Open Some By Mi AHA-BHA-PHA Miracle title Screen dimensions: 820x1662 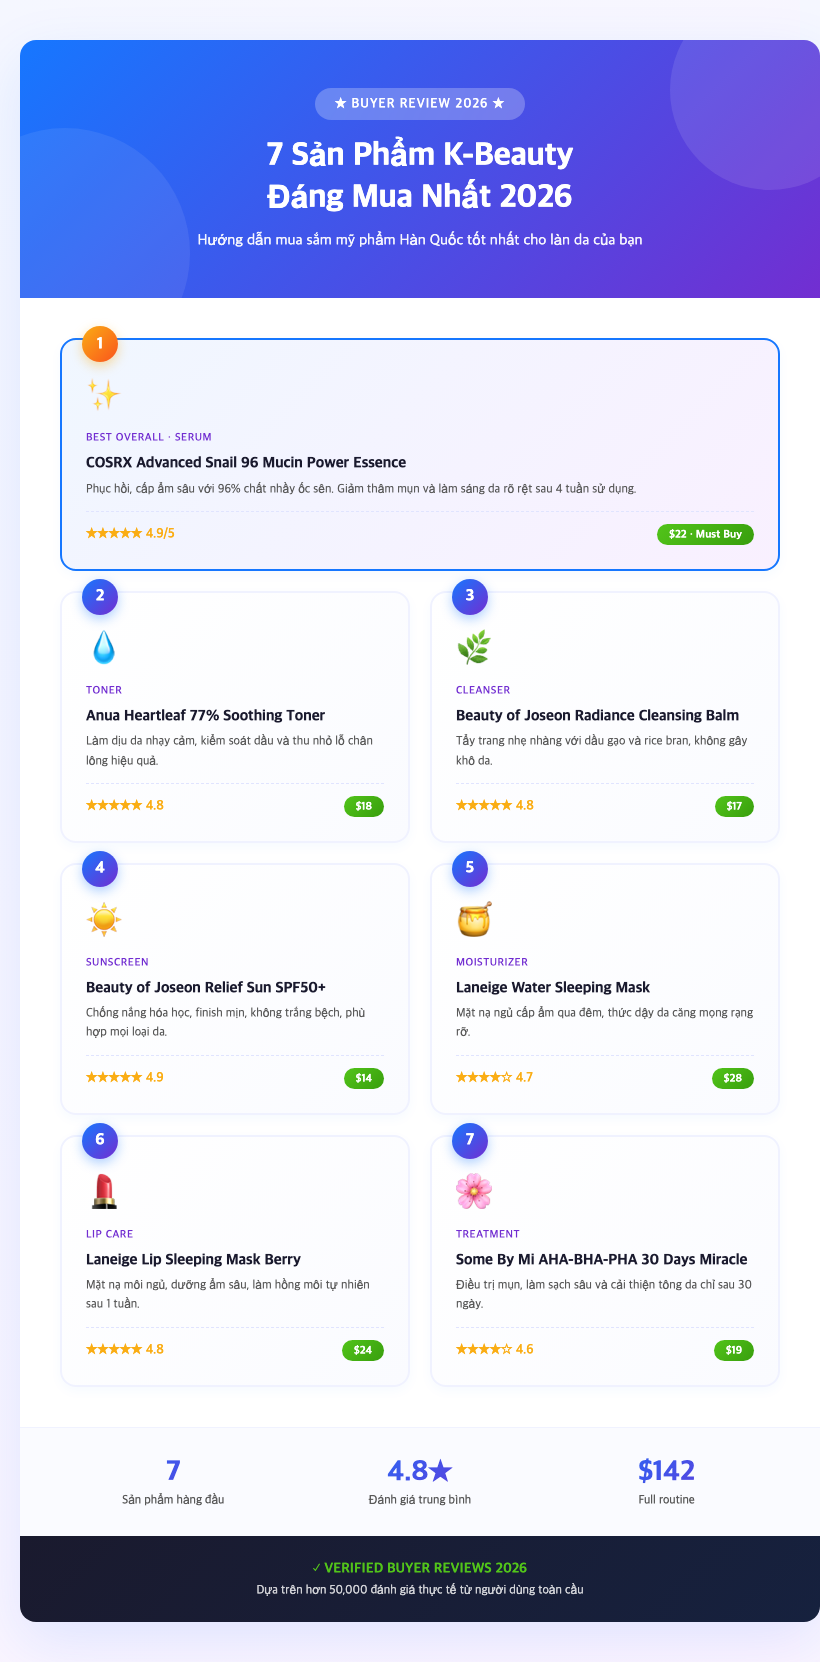pos(601,1259)
